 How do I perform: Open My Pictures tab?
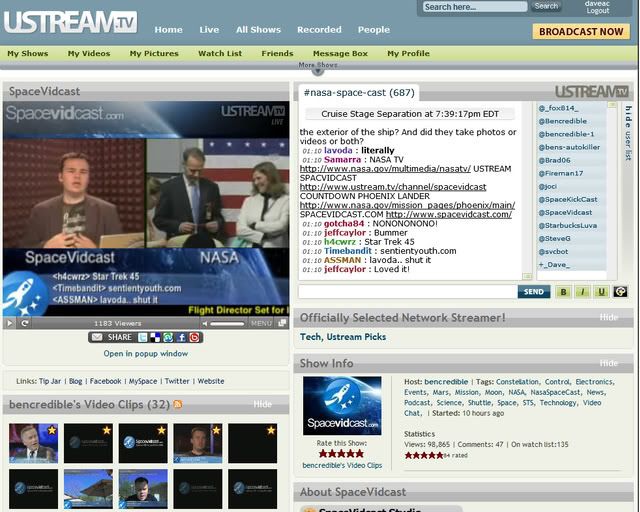[154, 53]
